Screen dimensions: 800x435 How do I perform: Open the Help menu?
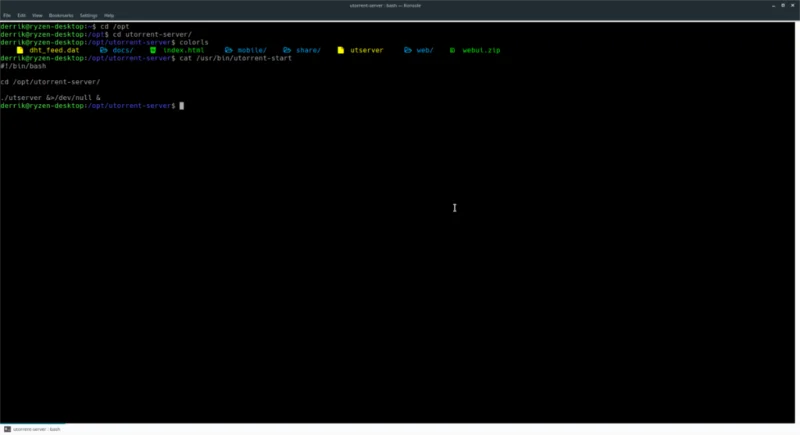click(x=109, y=15)
